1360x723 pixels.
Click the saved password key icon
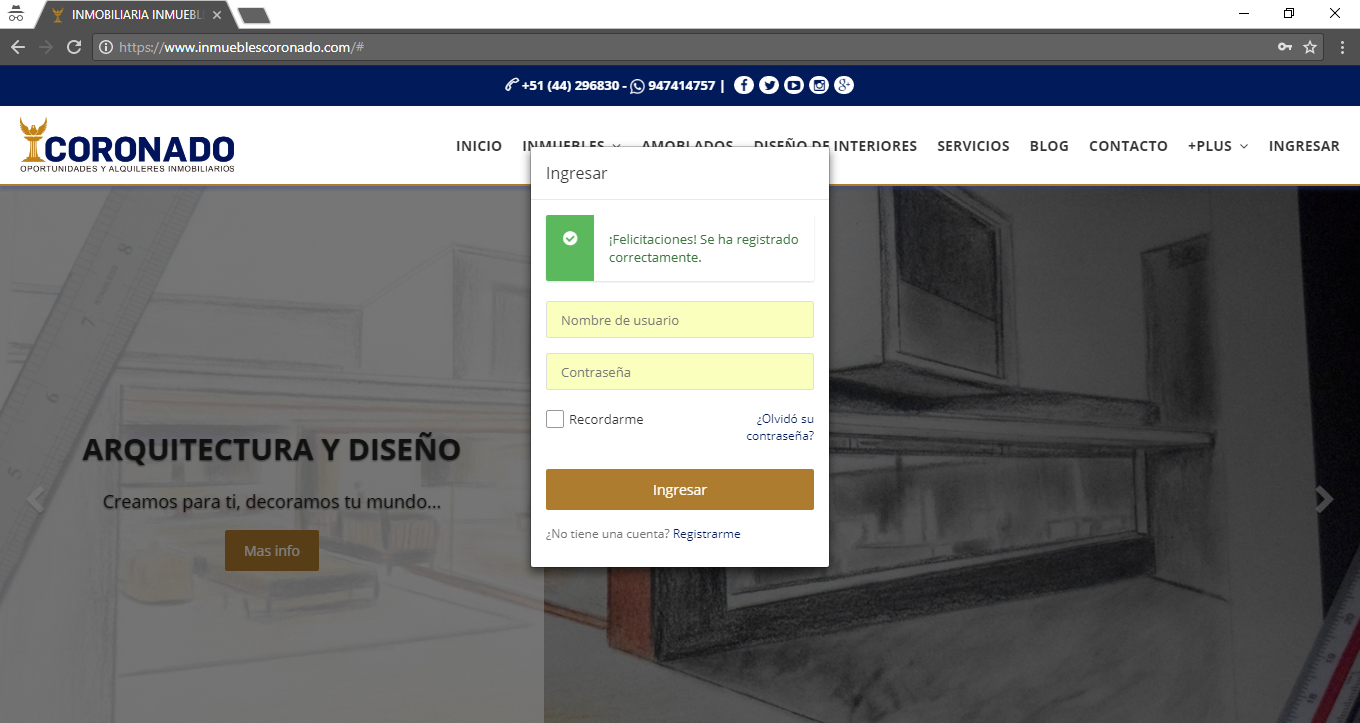click(1285, 47)
